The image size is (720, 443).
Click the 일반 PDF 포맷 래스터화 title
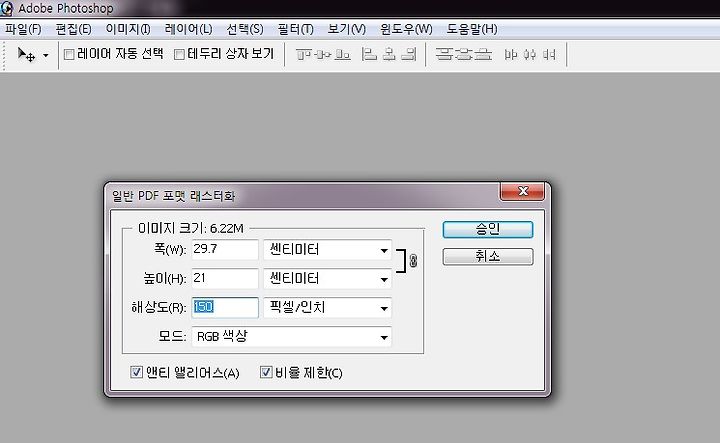pyautogui.click(x=174, y=196)
